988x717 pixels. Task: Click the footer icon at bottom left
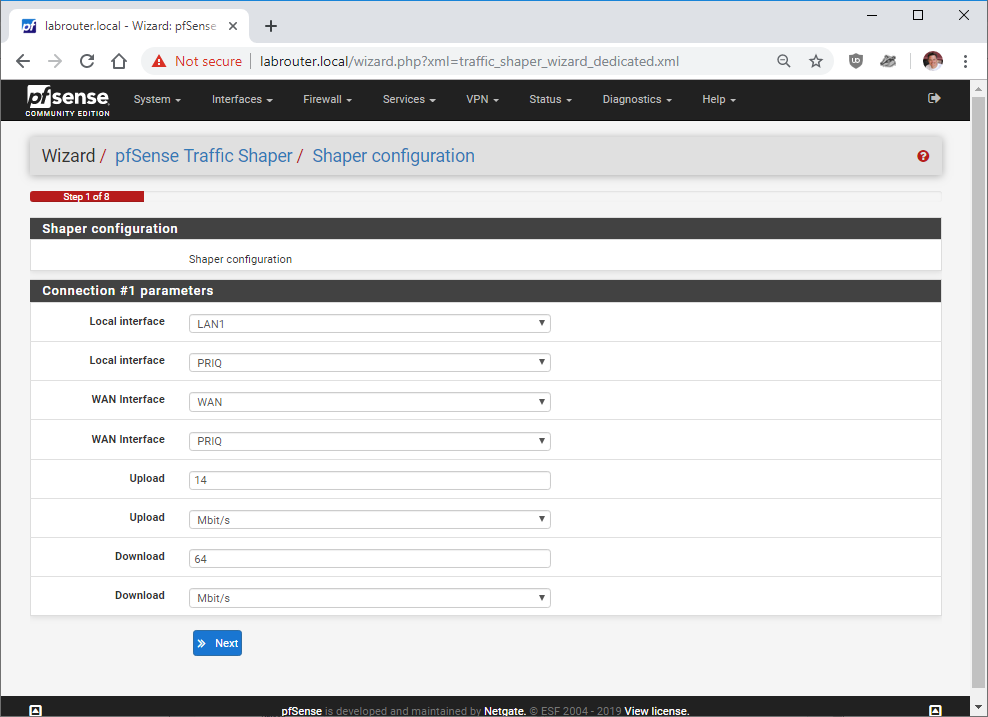point(36,710)
